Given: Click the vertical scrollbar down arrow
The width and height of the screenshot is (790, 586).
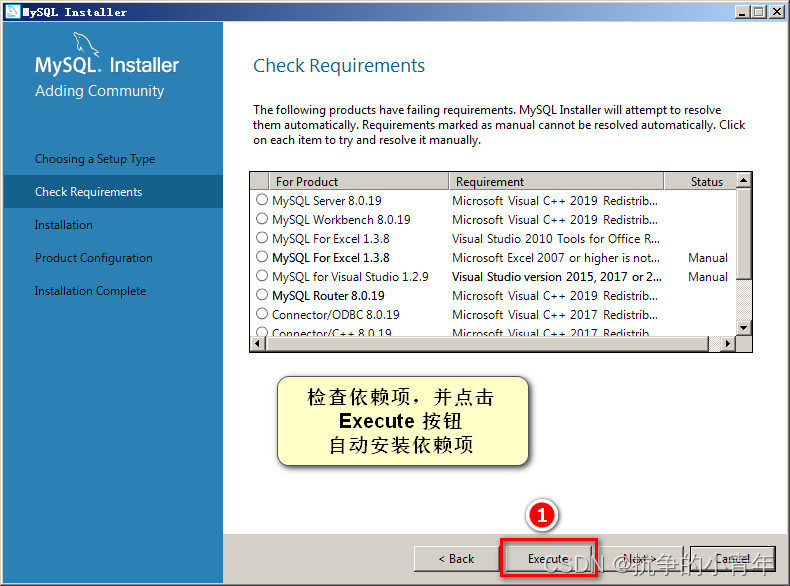Looking at the screenshot, I should [x=744, y=328].
